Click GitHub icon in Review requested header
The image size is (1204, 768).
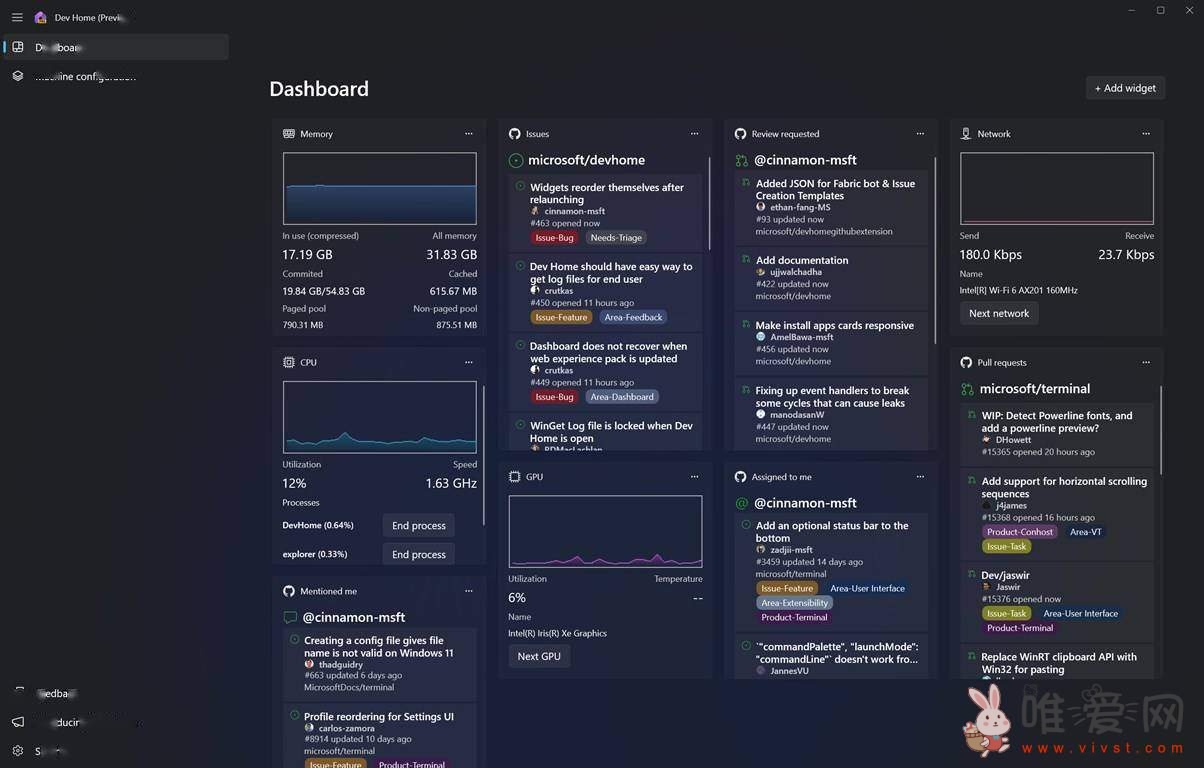pos(741,134)
